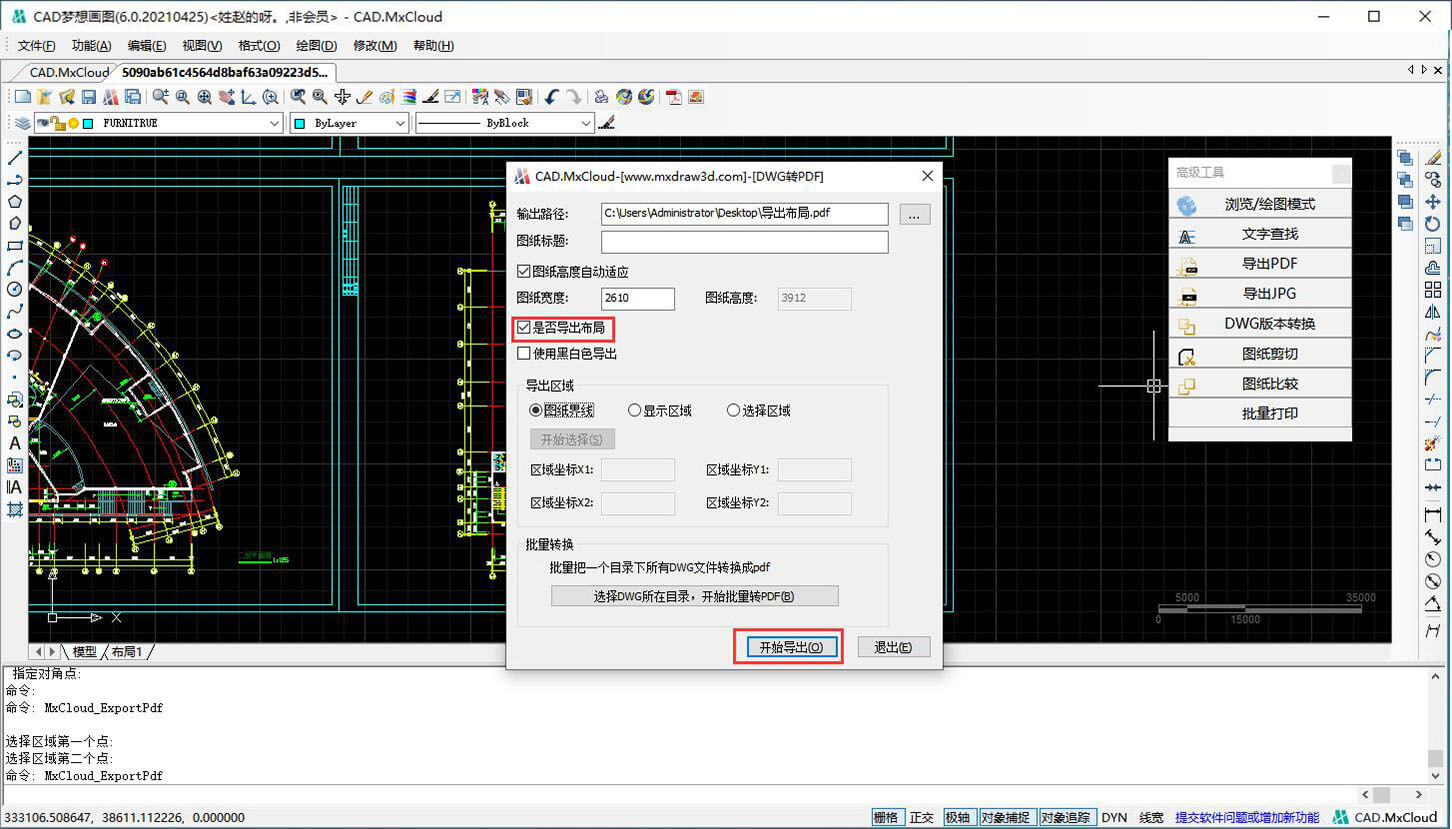1452x829 pixels.
Task: Select the Mirror tool in right toolbar
Action: pos(1433,312)
